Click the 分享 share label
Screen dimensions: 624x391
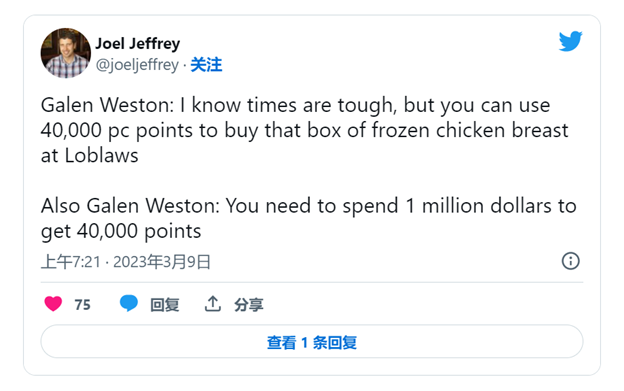(x=249, y=305)
